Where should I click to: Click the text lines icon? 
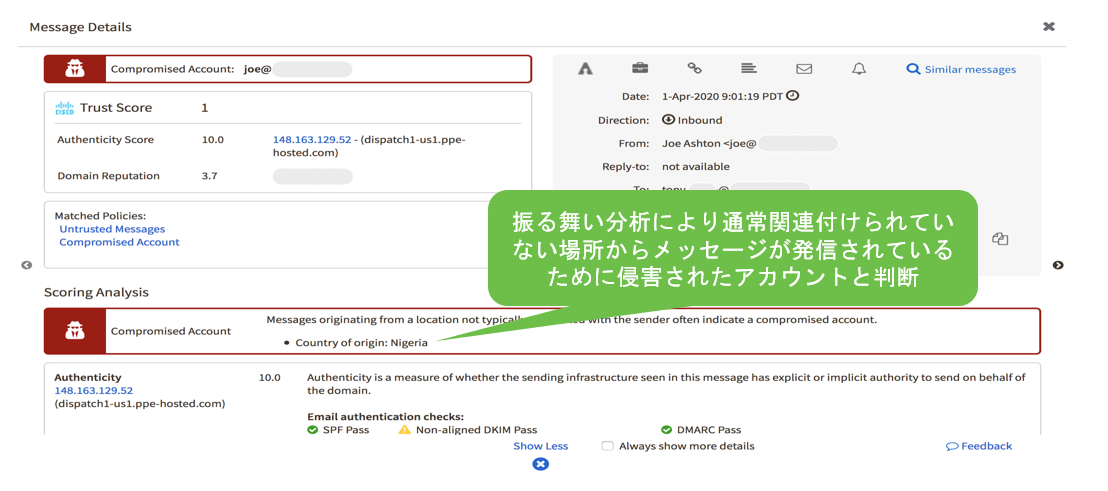click(748, 69)
